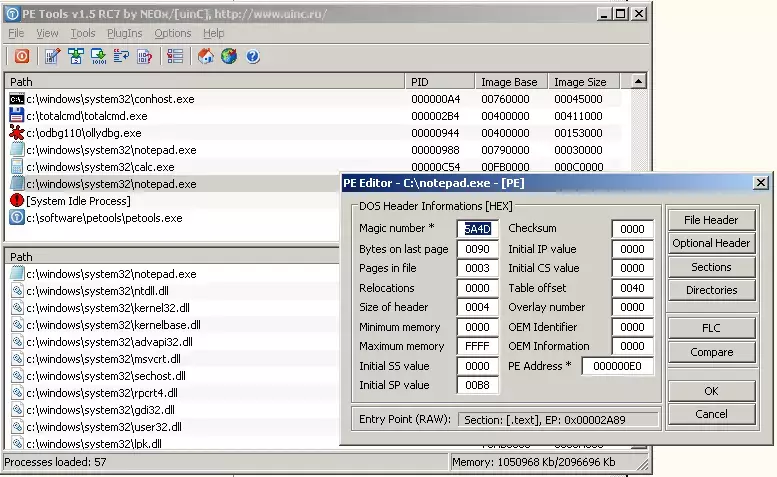Select the highlighted notepad.exe process row
This screenshot has height=477, width=777.
[x=173, y=184]
